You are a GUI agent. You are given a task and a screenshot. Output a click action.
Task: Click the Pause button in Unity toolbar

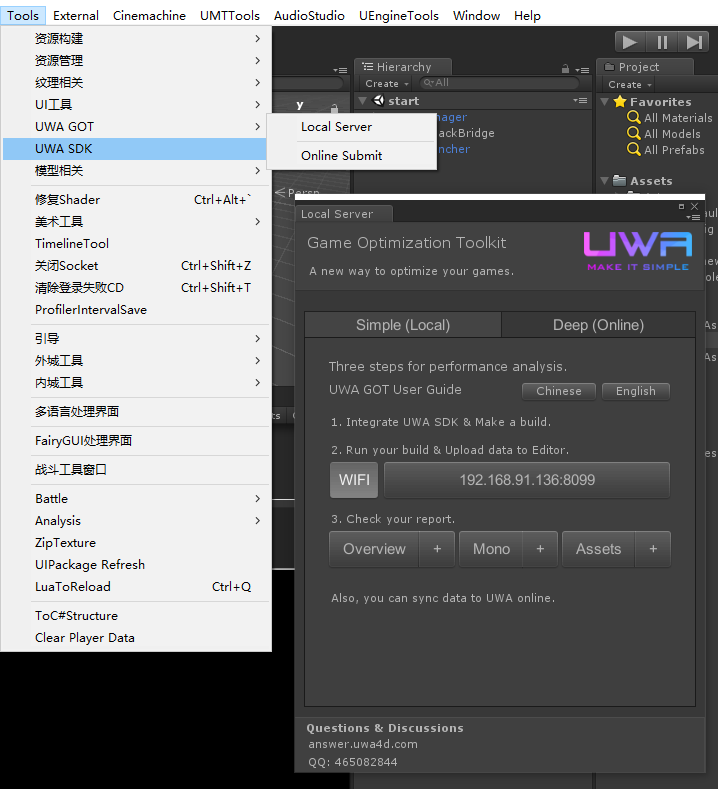pos(662,42)
